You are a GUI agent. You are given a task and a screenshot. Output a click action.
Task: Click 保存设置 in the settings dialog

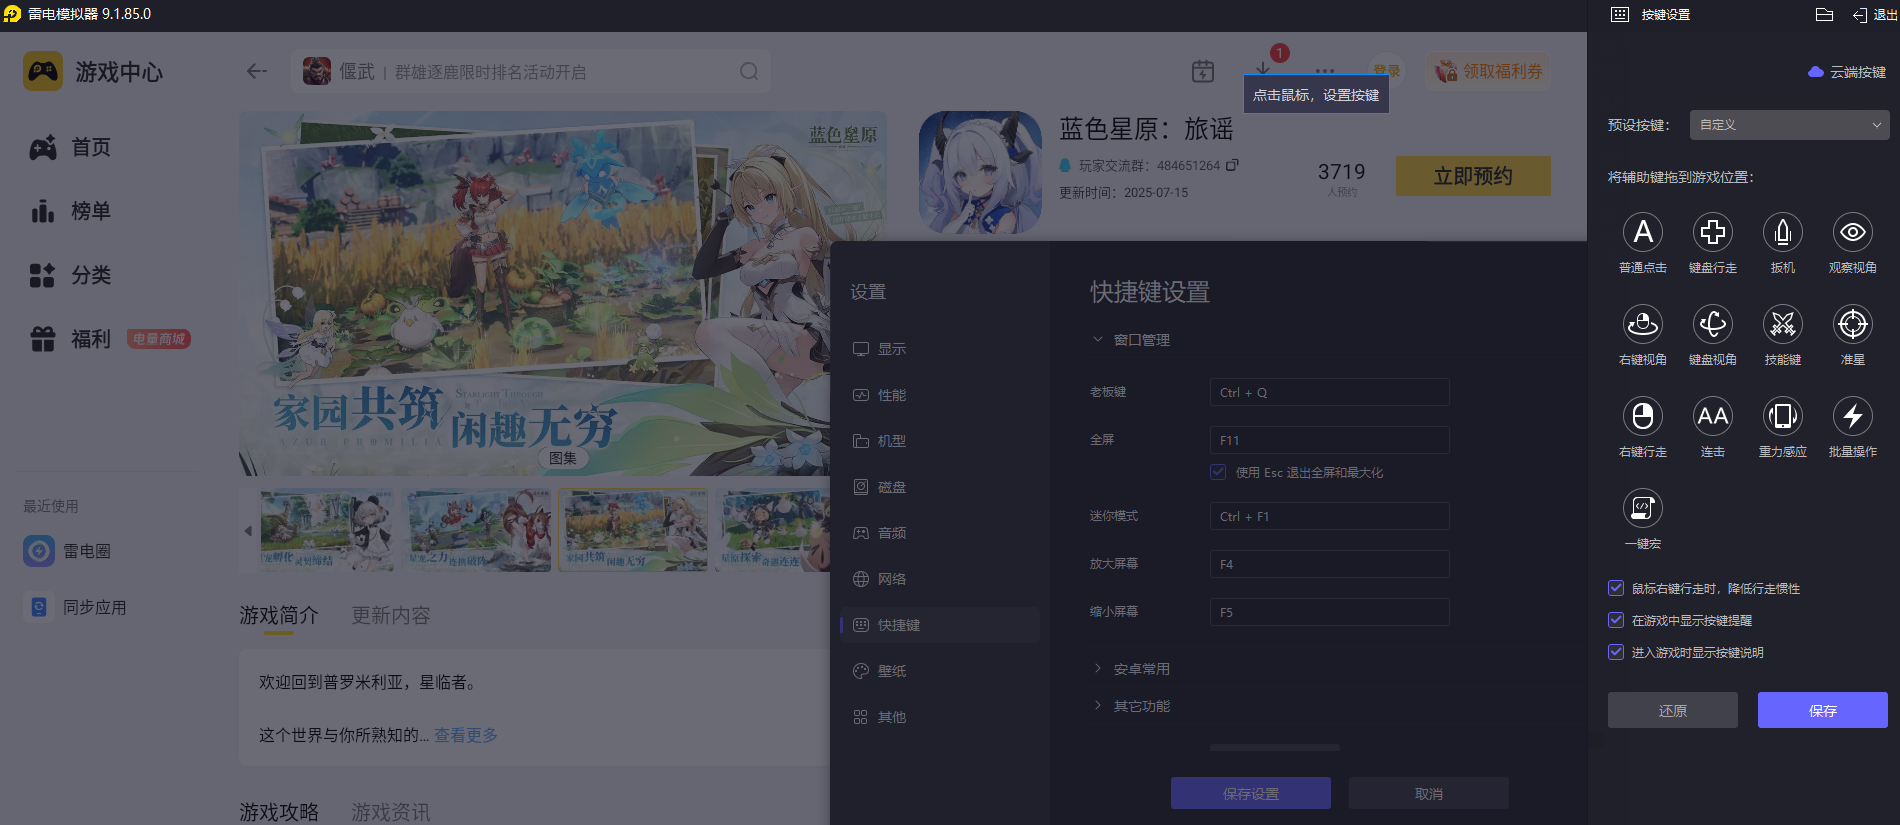[x=1251, y=793]
